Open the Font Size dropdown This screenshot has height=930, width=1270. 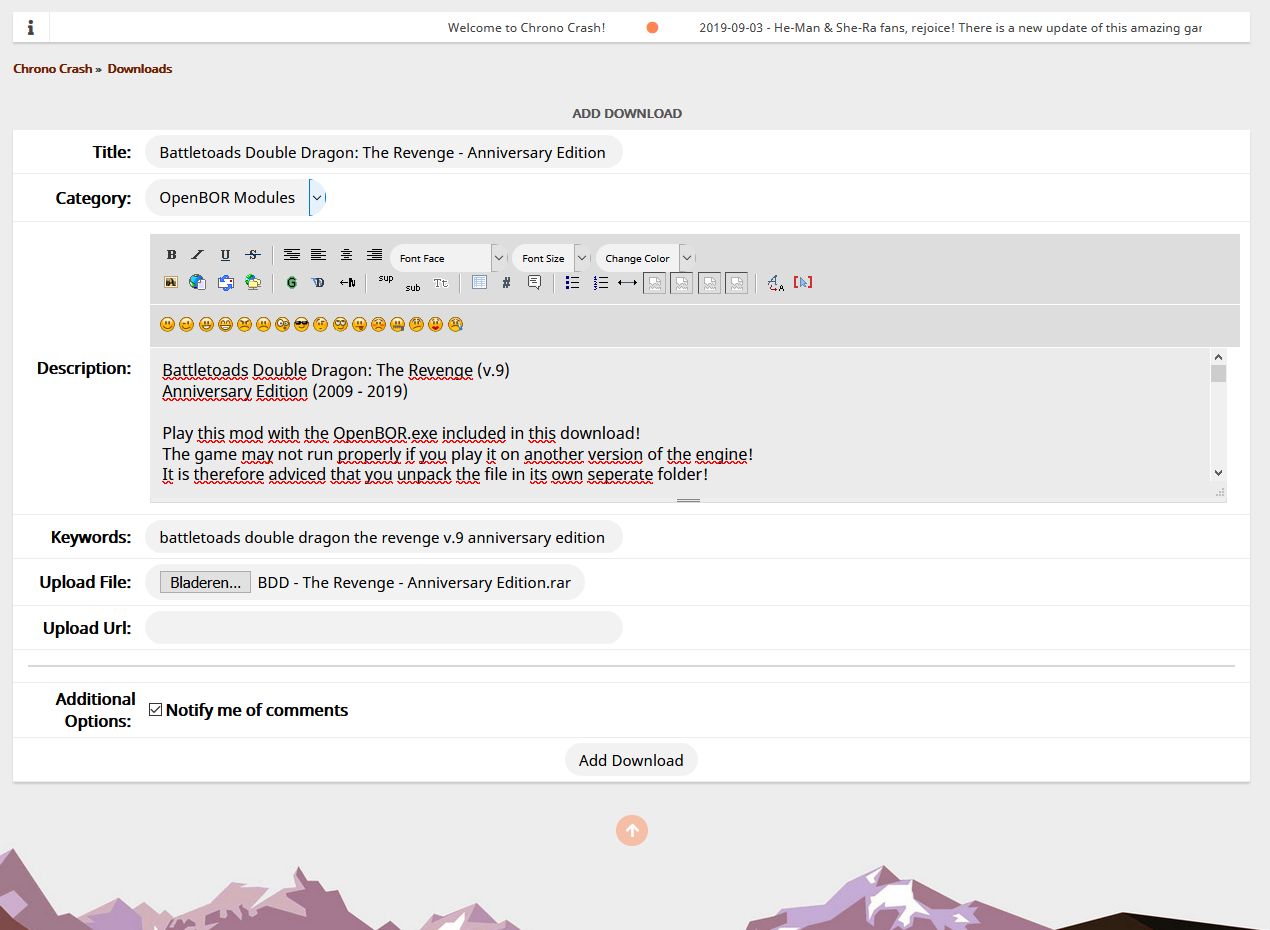(x=551, y=258)
